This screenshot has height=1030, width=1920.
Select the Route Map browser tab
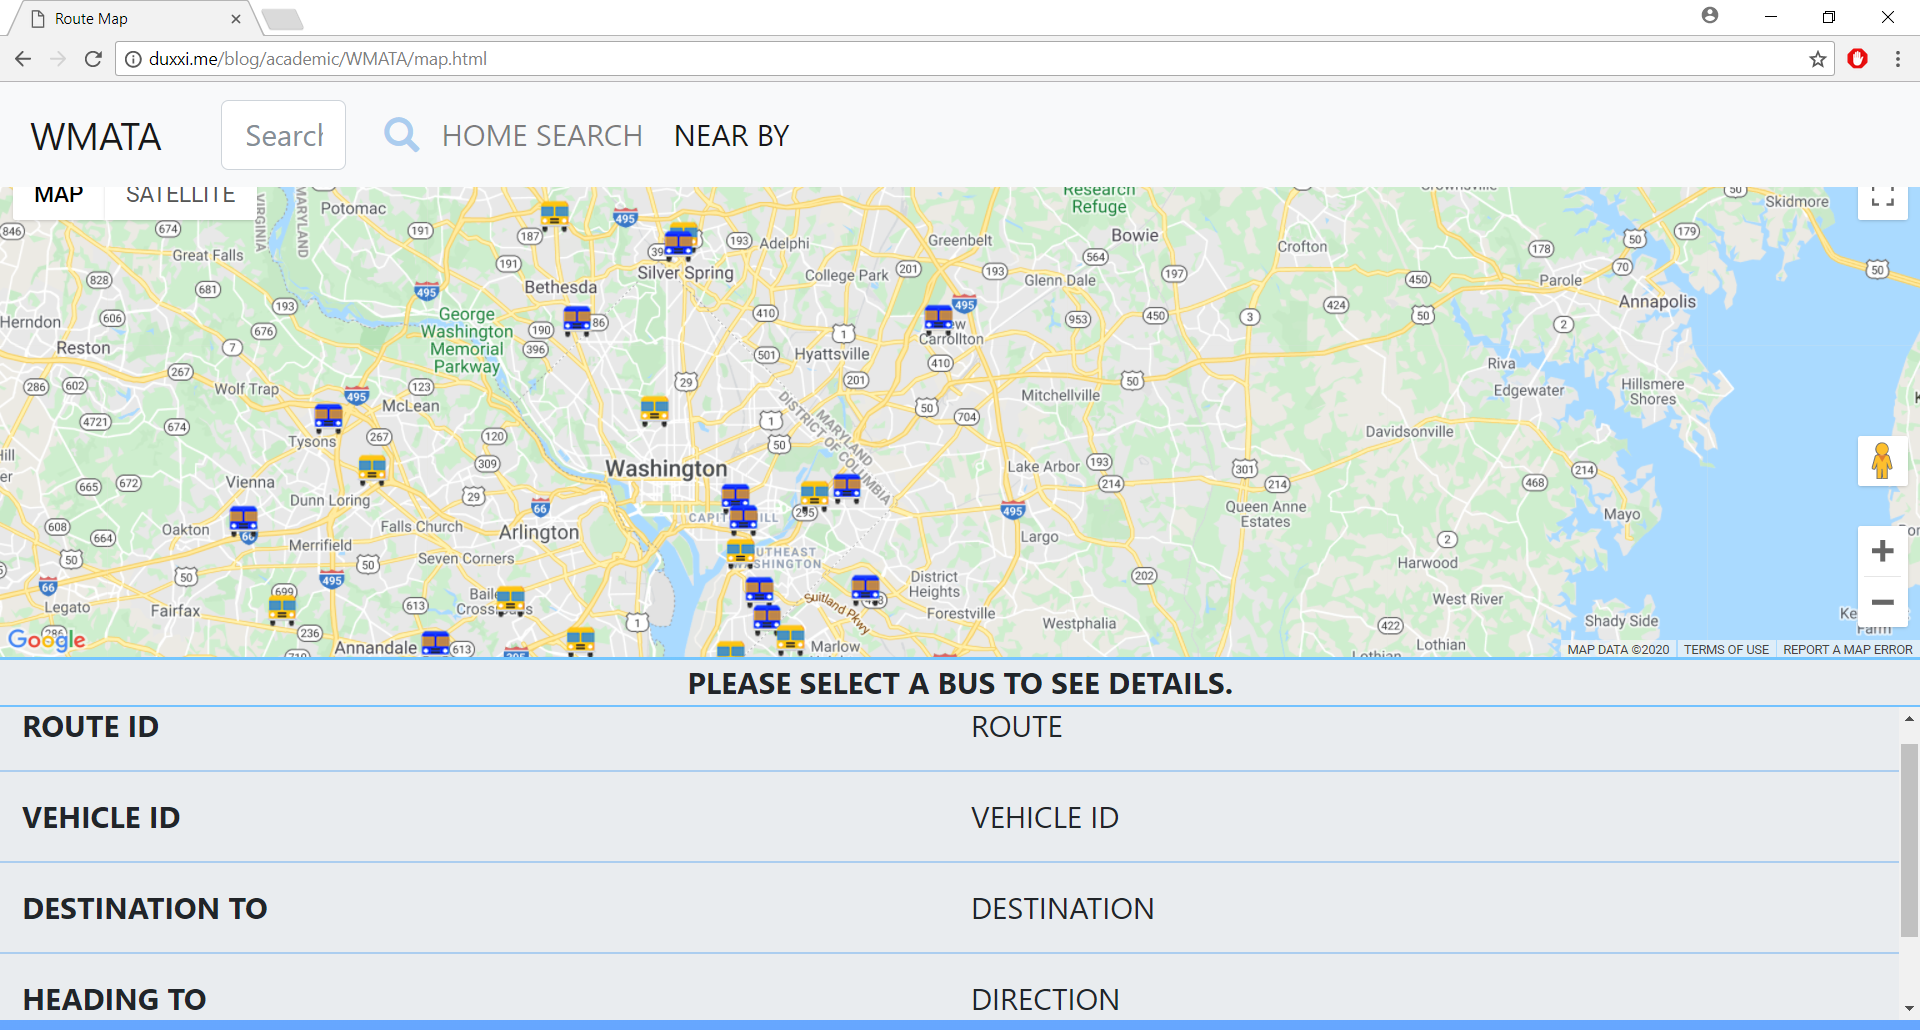pos(130,18)
